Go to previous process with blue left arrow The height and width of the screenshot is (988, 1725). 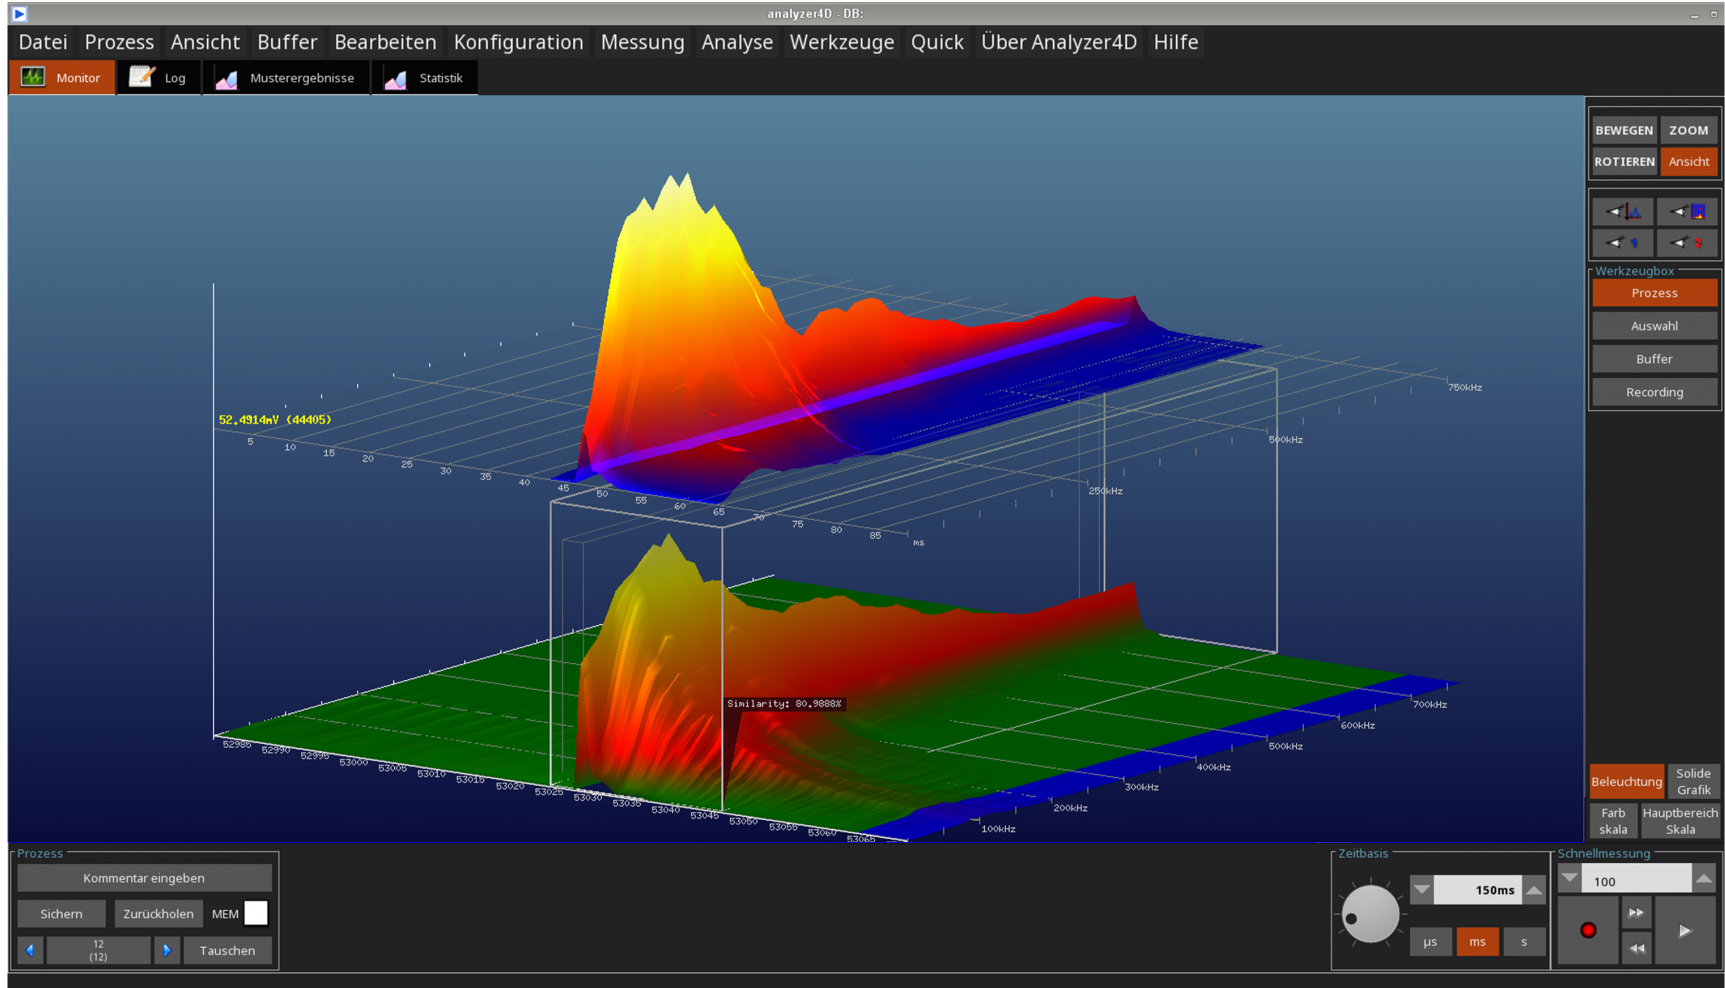click(x=30, y=950)
